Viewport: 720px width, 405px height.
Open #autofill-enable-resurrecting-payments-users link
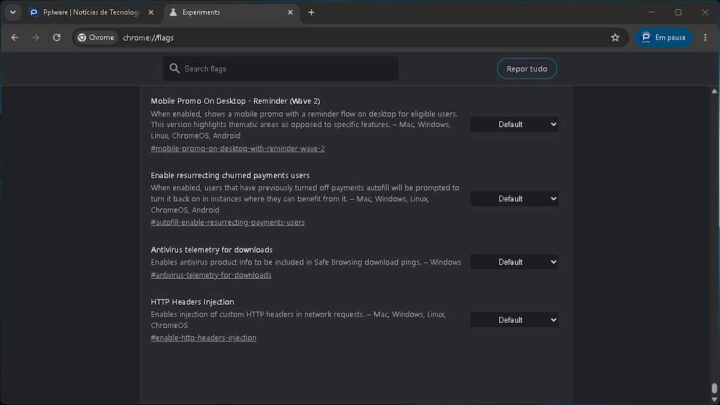point(227,222)
